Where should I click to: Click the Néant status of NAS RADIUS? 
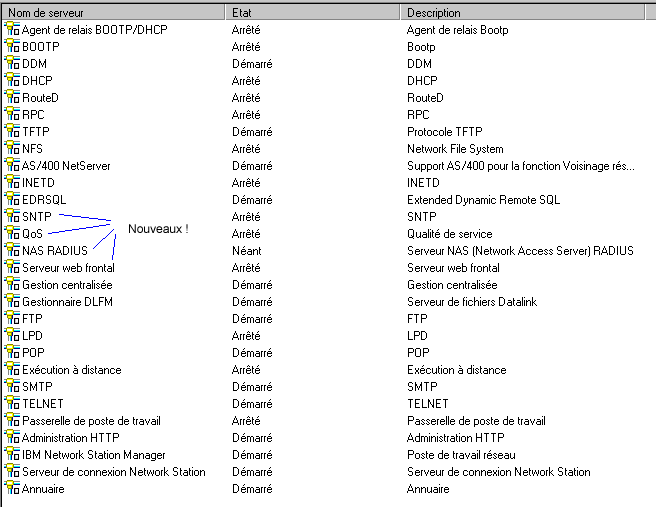tap(247, 251)
